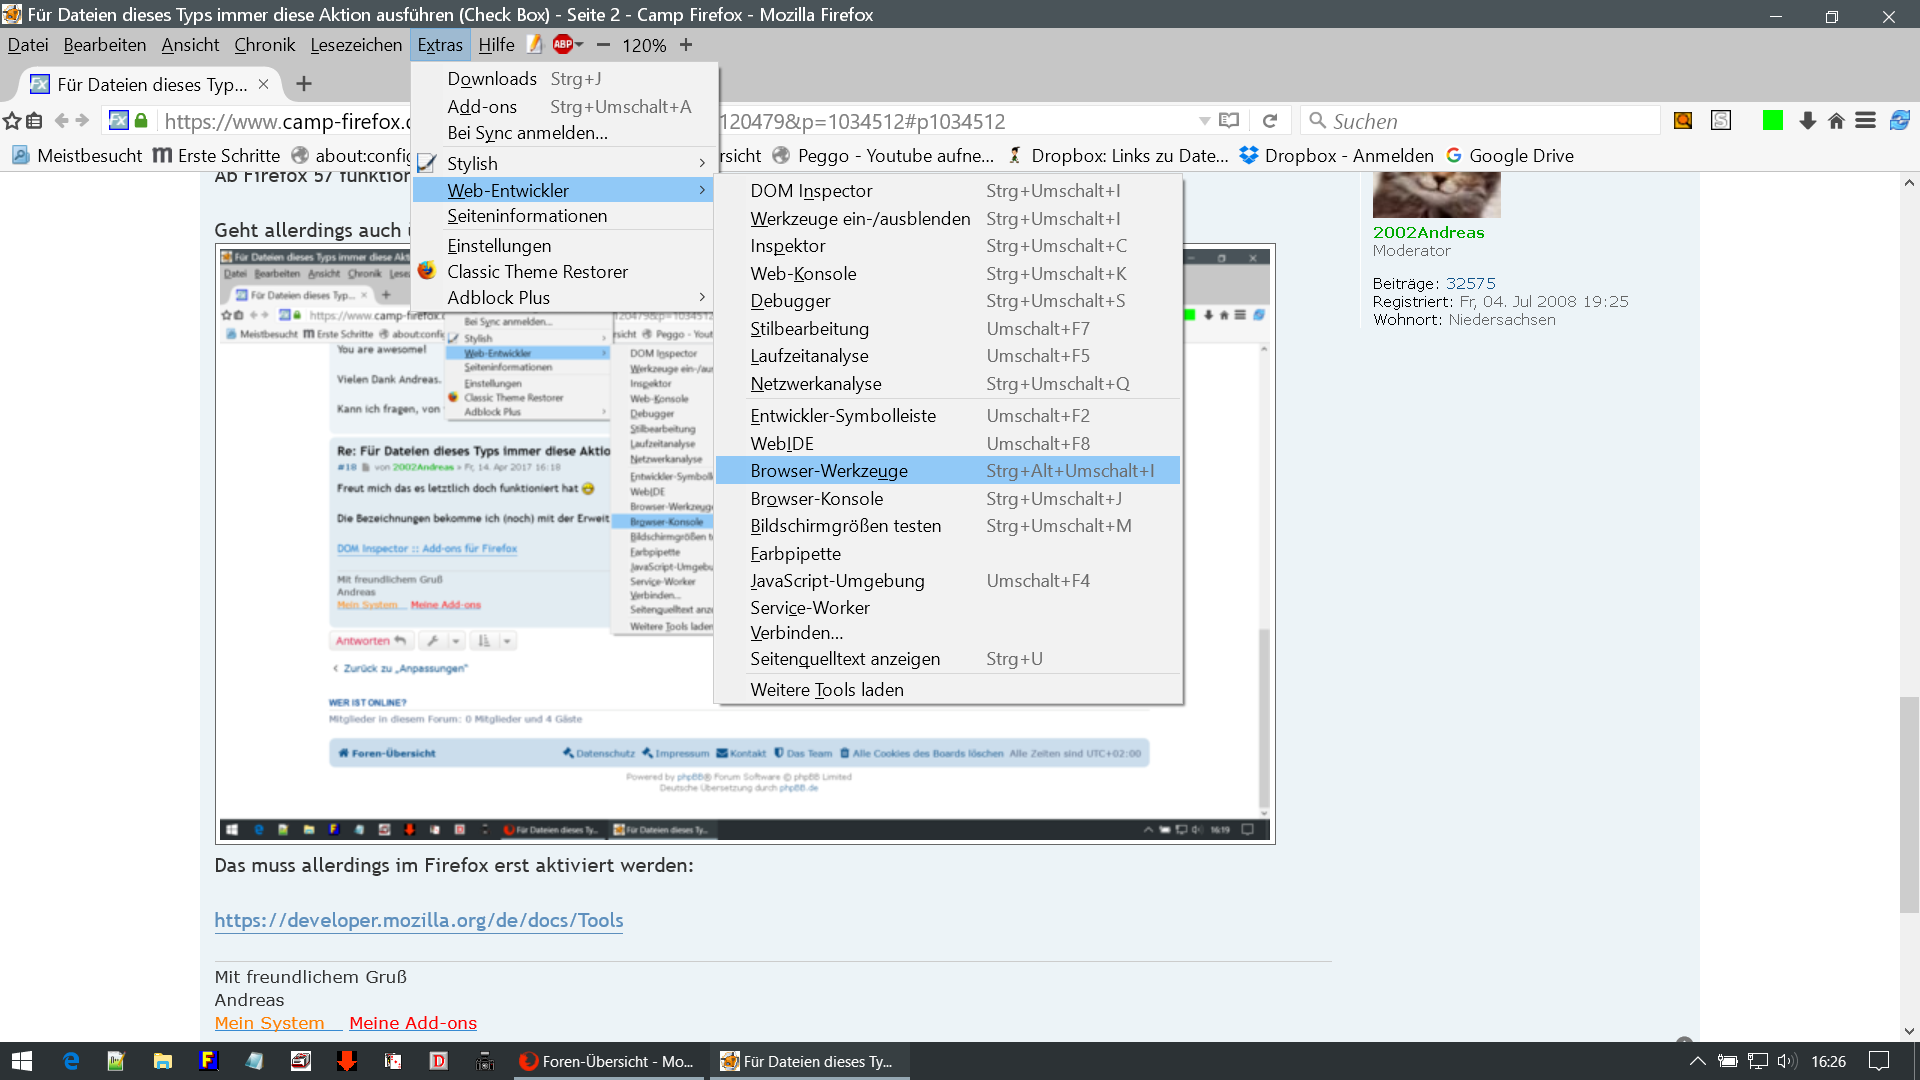Click the reload page icon

tap(1270, 121)
